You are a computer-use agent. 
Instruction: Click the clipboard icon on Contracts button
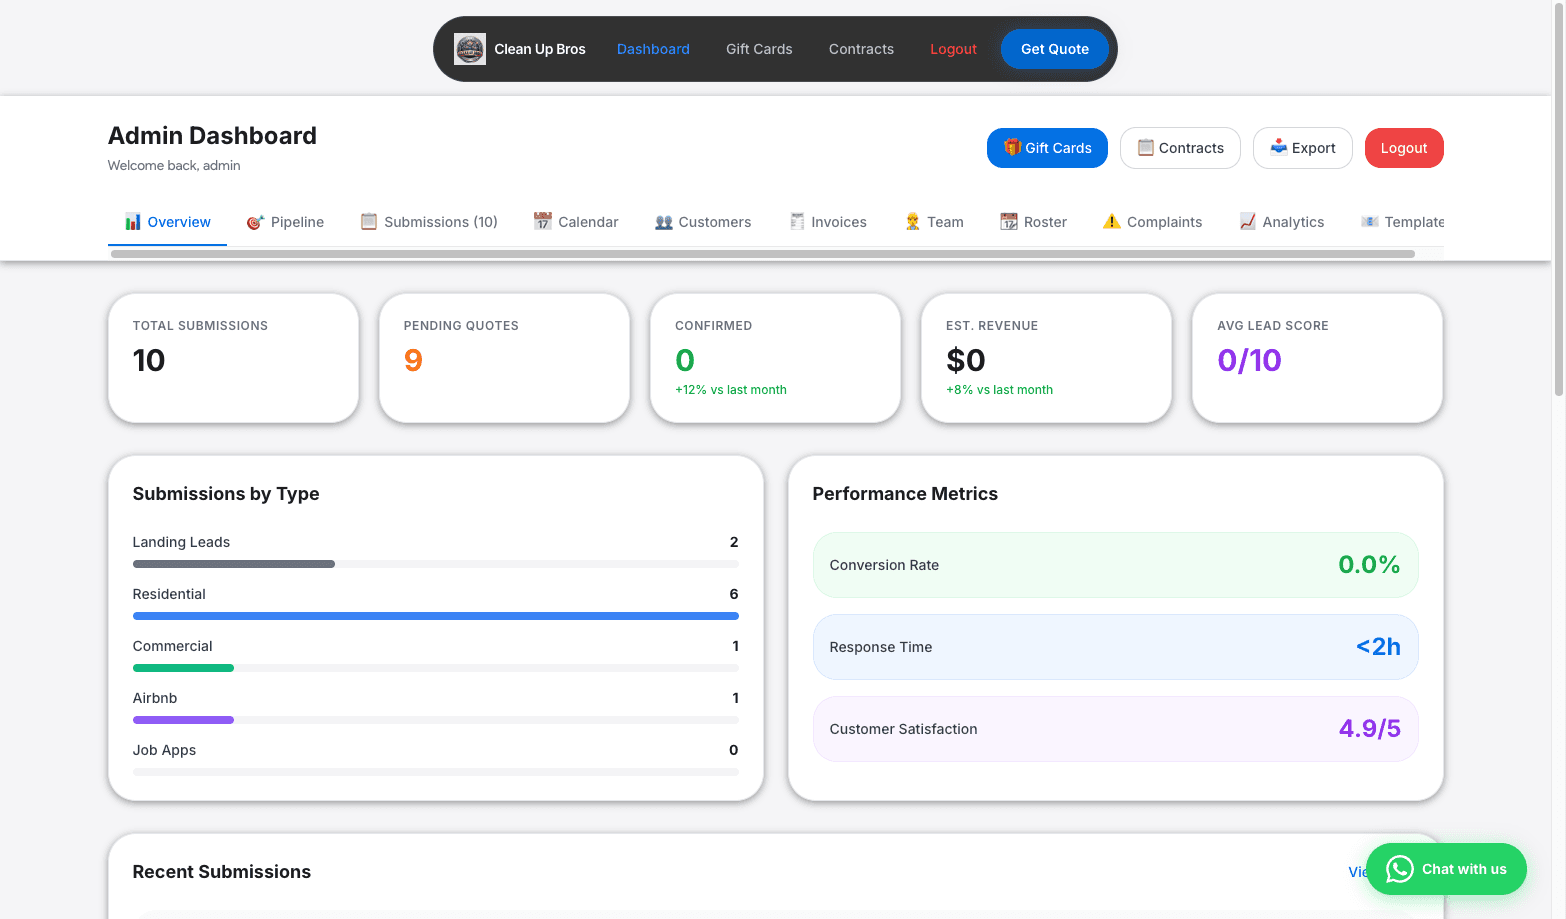(x=1146, y=147)
